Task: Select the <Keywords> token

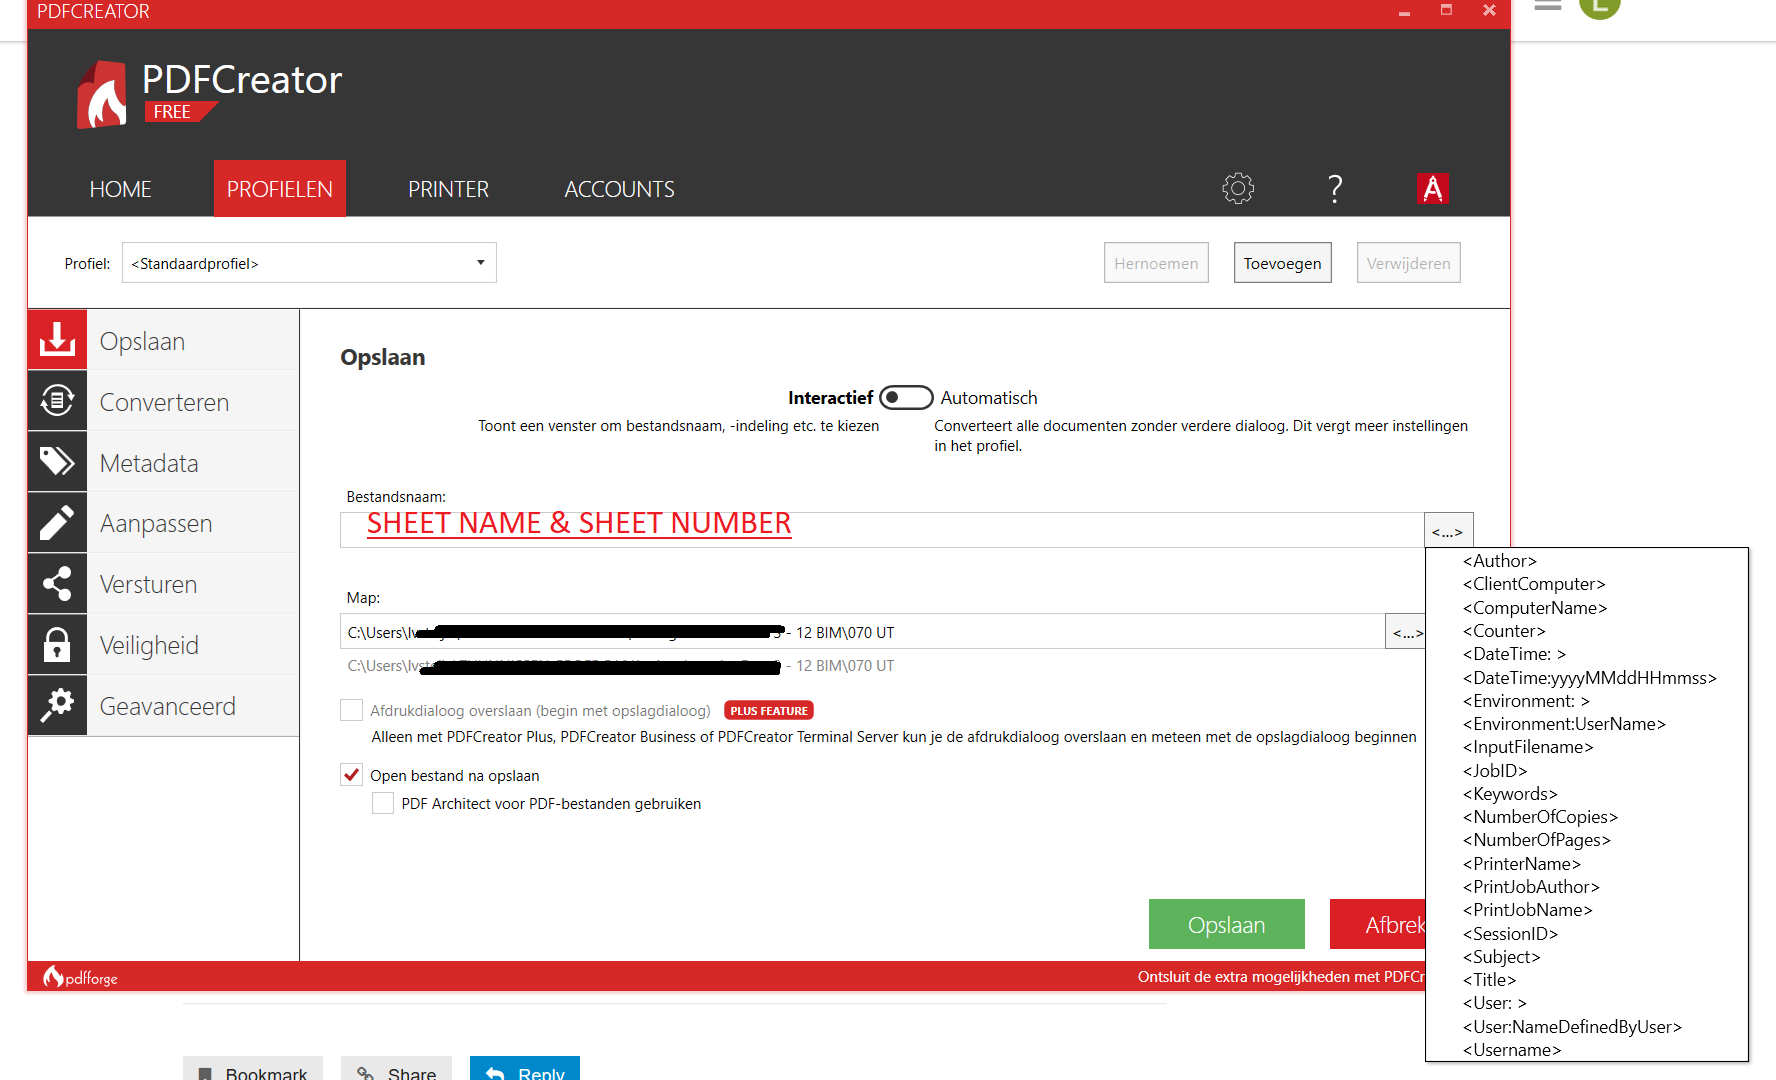Action: pyautogui.click(x=1510, y=794)
